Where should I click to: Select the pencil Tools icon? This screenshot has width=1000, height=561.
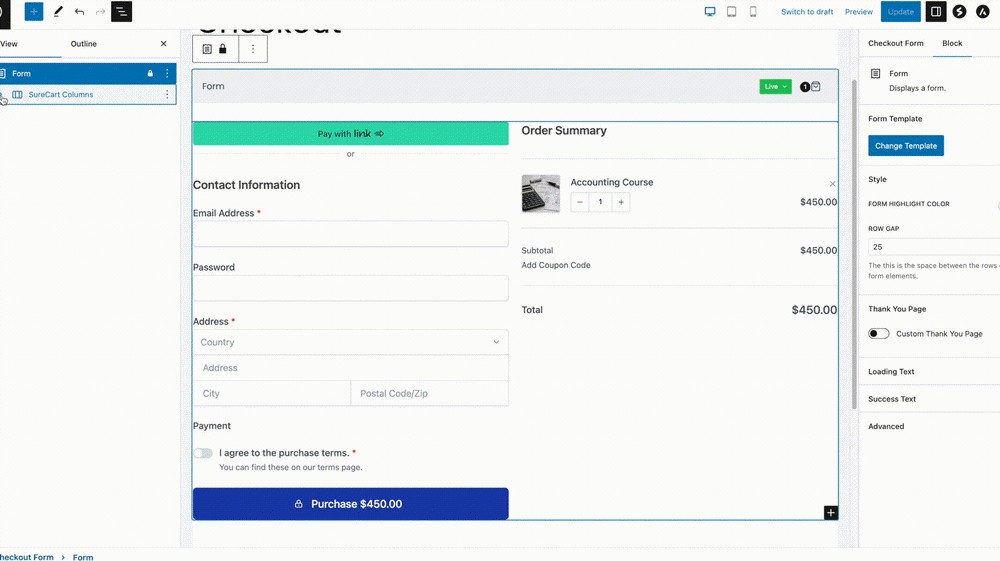(58, 11)
